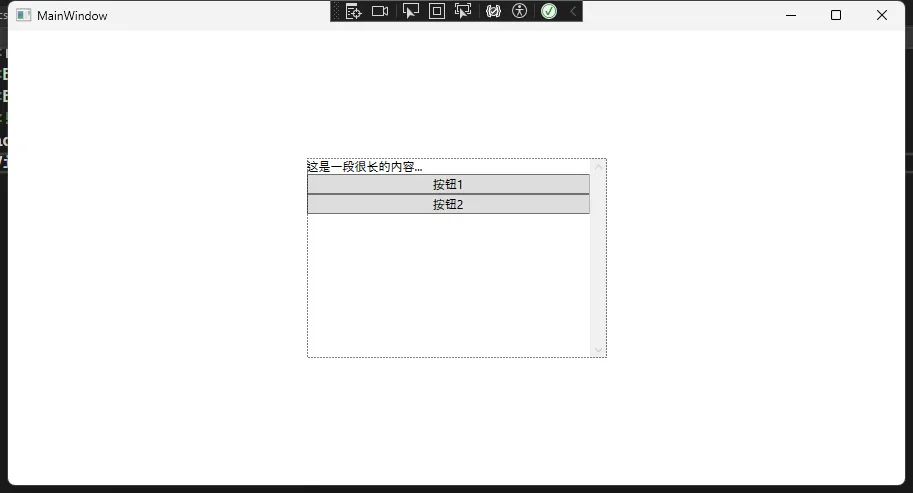
Task: Click the dotted grip handle on debug toolbar
Action: tap(337, 11)
